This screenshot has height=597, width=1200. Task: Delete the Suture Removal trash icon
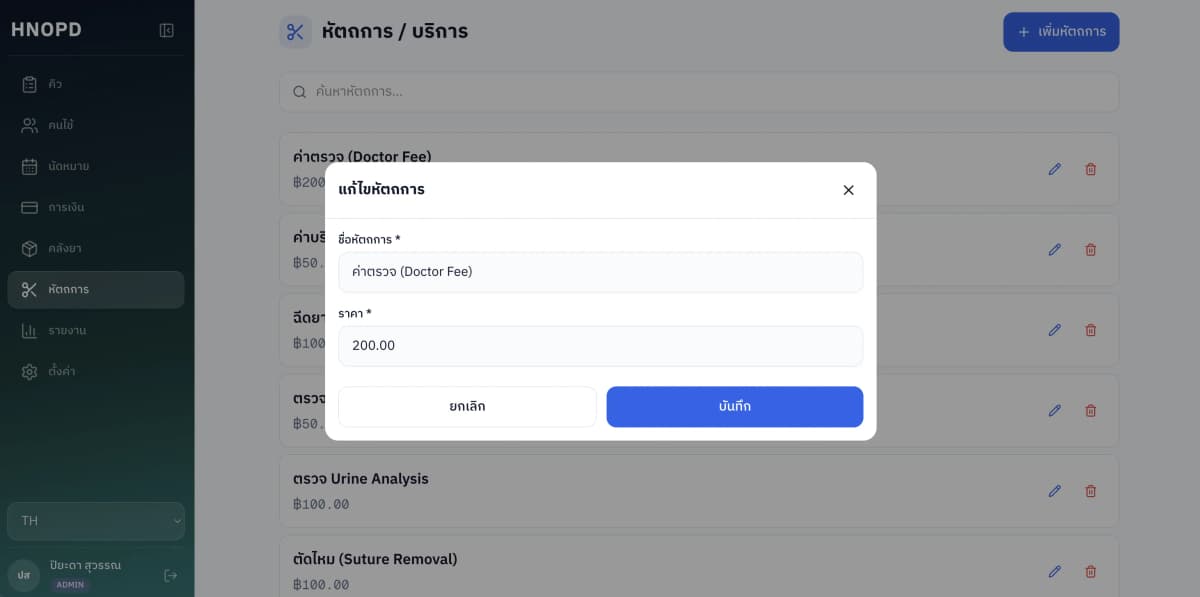coord(1091,571)
